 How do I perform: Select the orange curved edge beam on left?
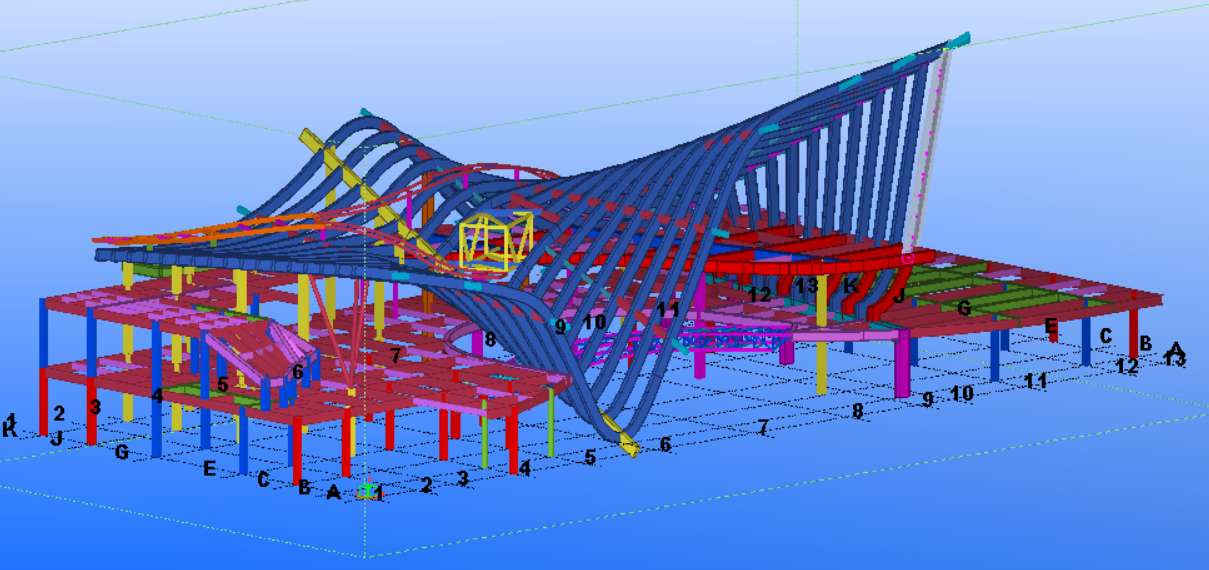tap(150, 238)
